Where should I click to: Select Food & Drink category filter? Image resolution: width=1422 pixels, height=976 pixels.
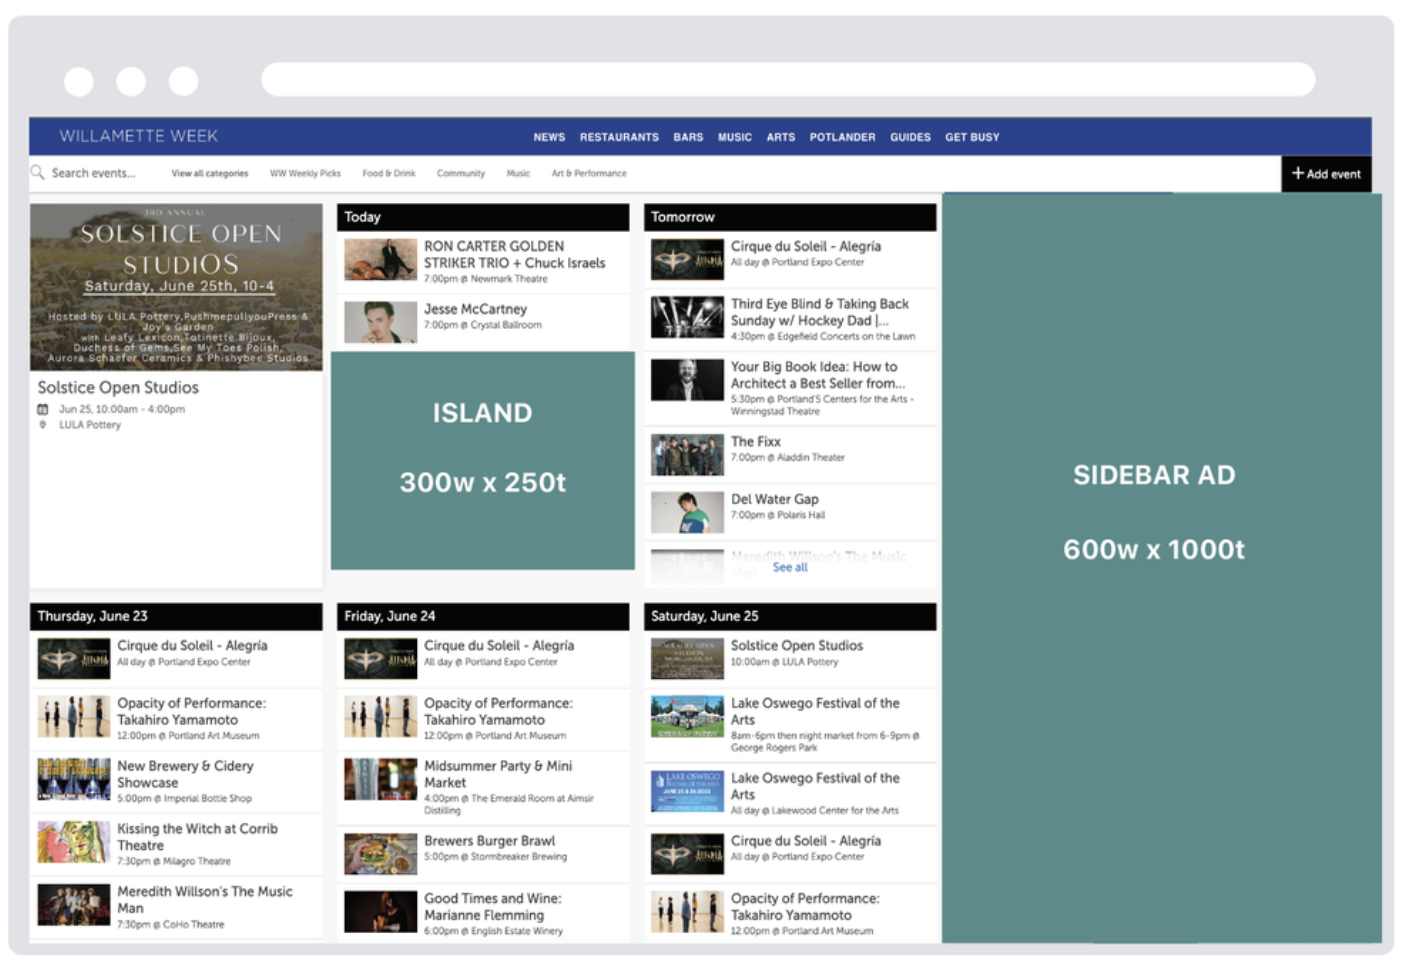389,174
